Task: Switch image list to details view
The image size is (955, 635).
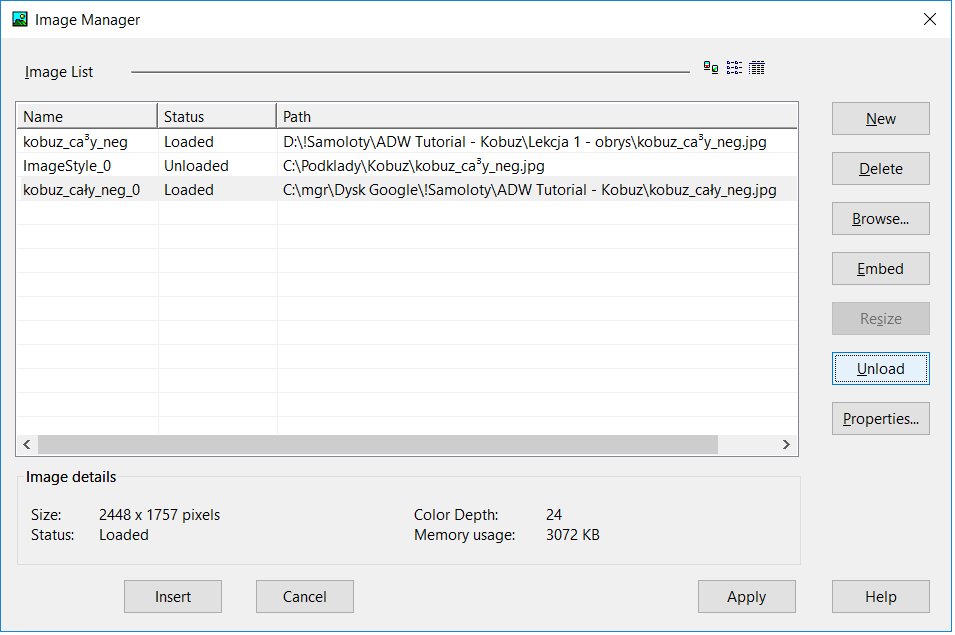Action: [757, 68]
